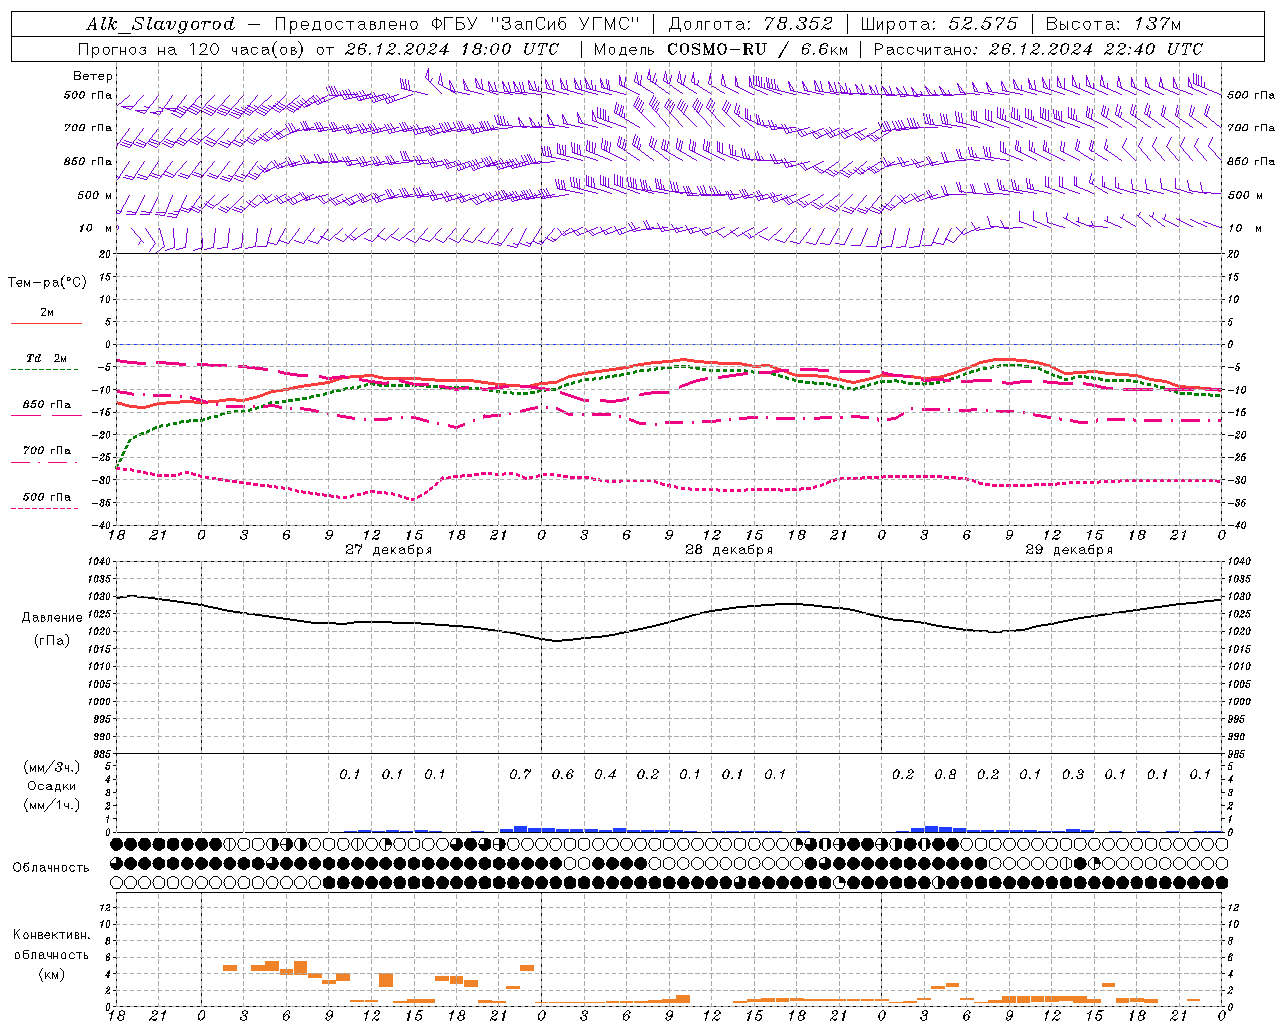The width and height of the screenshot is (1280, 1024).
Task: Click the "Давление" pressure panel label
Action: [x=52, y=618]
